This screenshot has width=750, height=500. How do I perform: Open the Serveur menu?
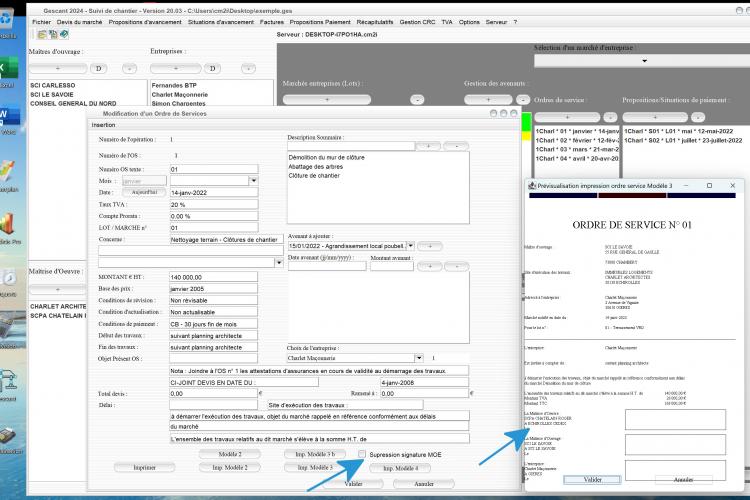pos(496,22)
